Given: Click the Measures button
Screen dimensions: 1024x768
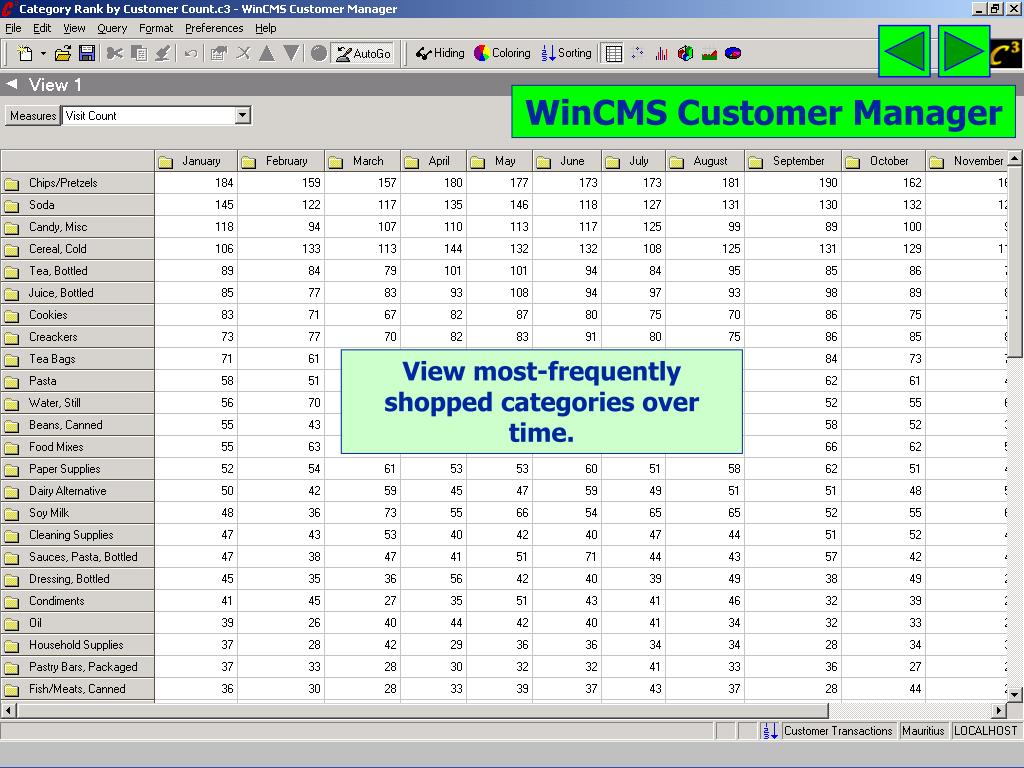Looking at the screenshot, I should pyautogui.click(x=33, y=116).
